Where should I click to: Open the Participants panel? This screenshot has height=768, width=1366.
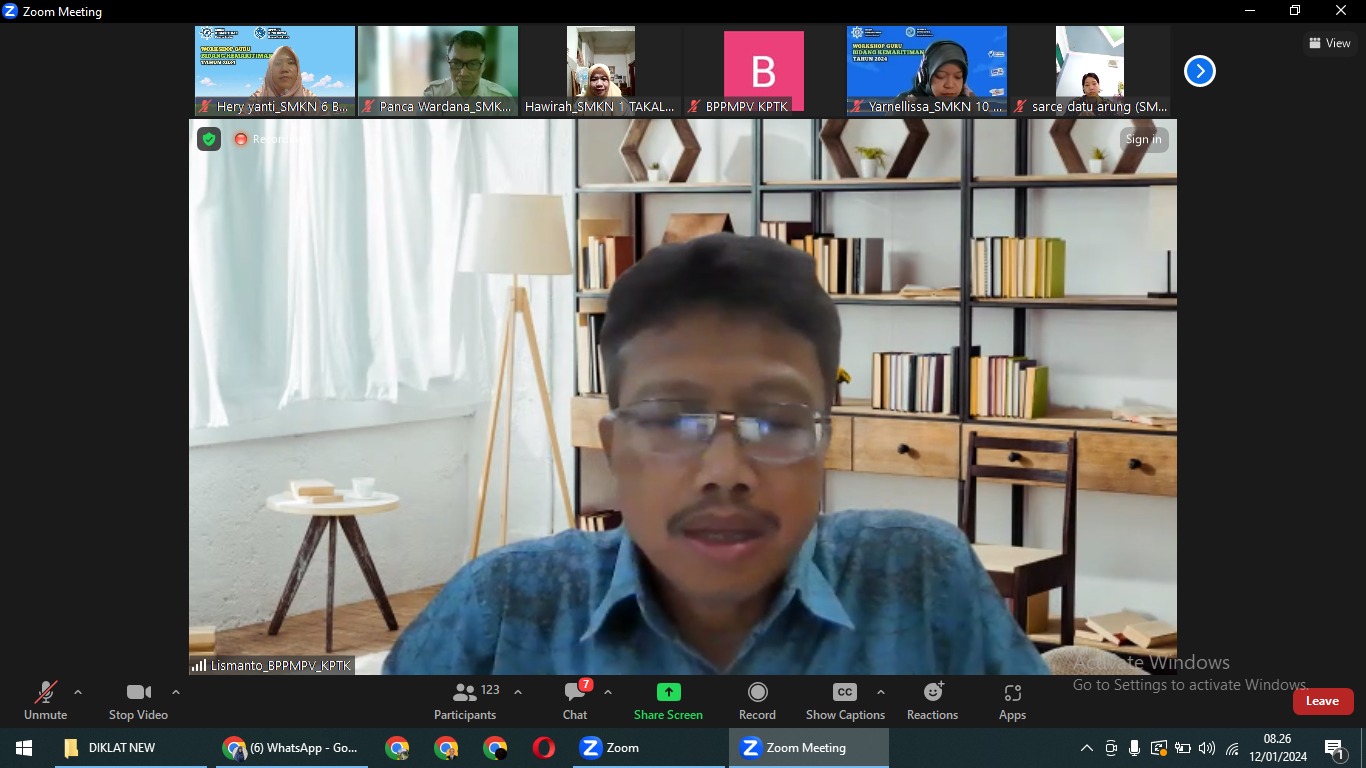click(x=465, y=700)
